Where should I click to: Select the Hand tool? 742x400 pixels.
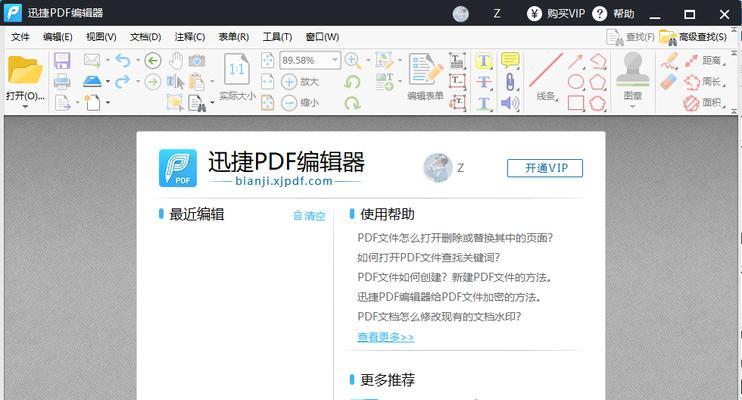click(176, 60)
